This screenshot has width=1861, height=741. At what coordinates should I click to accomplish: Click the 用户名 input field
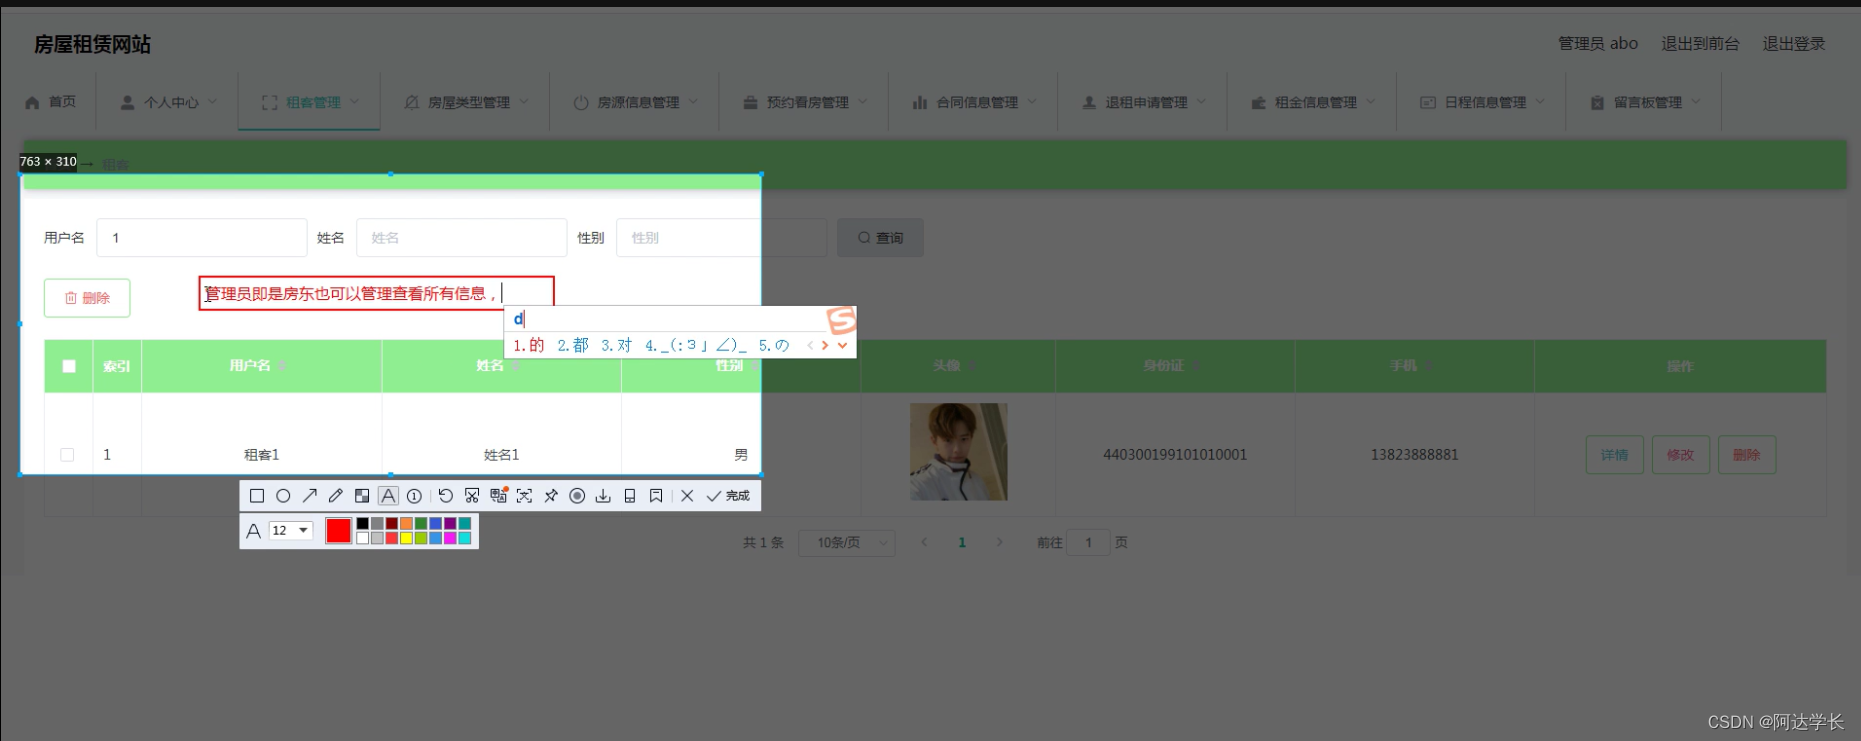pyautogui.click(x=202, y=238)
